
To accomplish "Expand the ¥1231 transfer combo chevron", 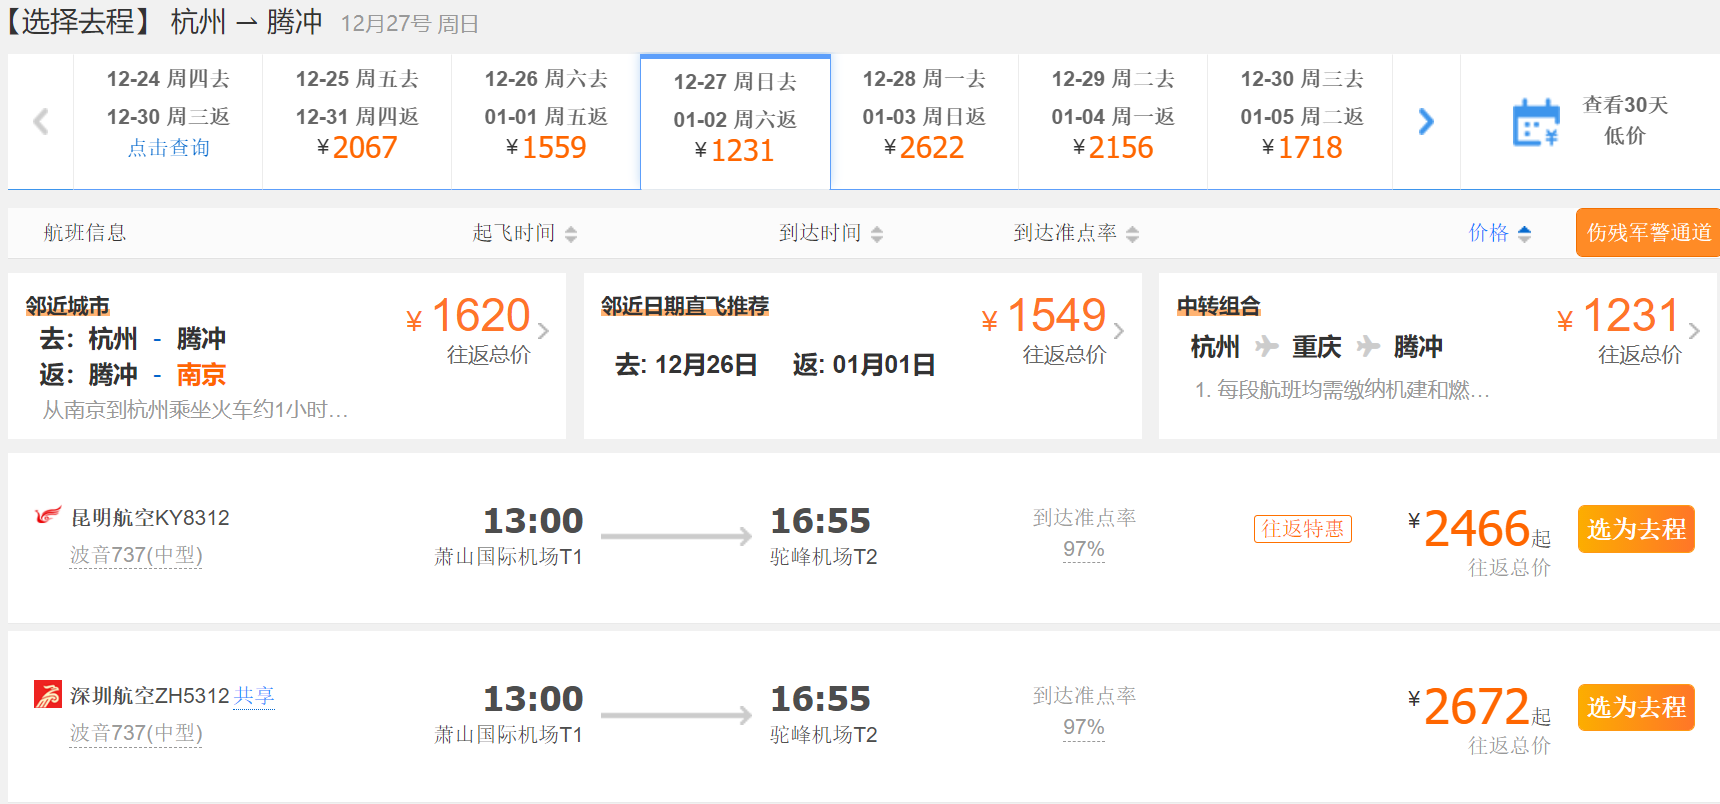I will coord(1694,330).
